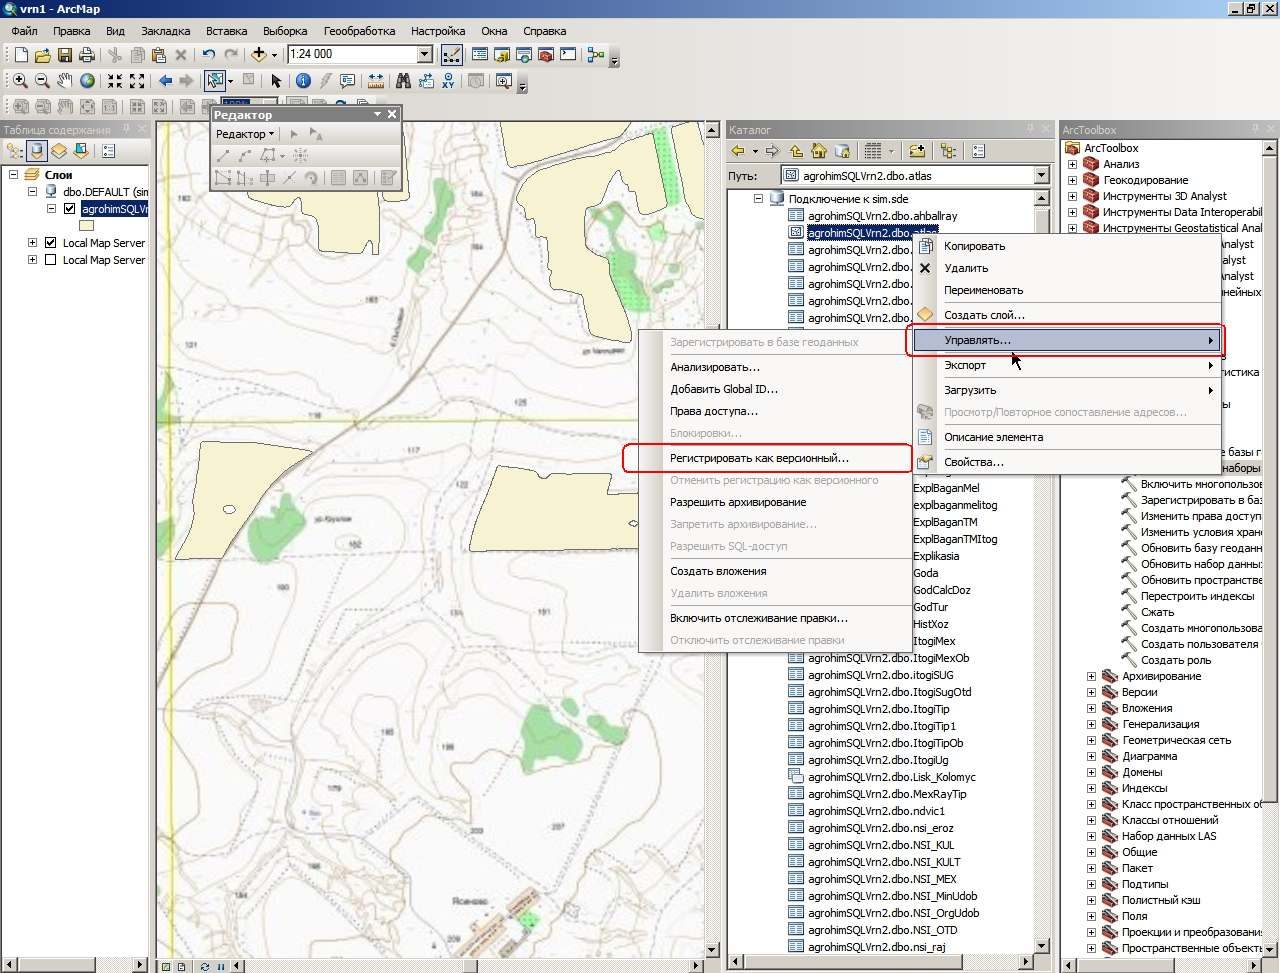Viewport: 1280px width, 973px height.
Task: Undo the last action
Action: point(208,55)
